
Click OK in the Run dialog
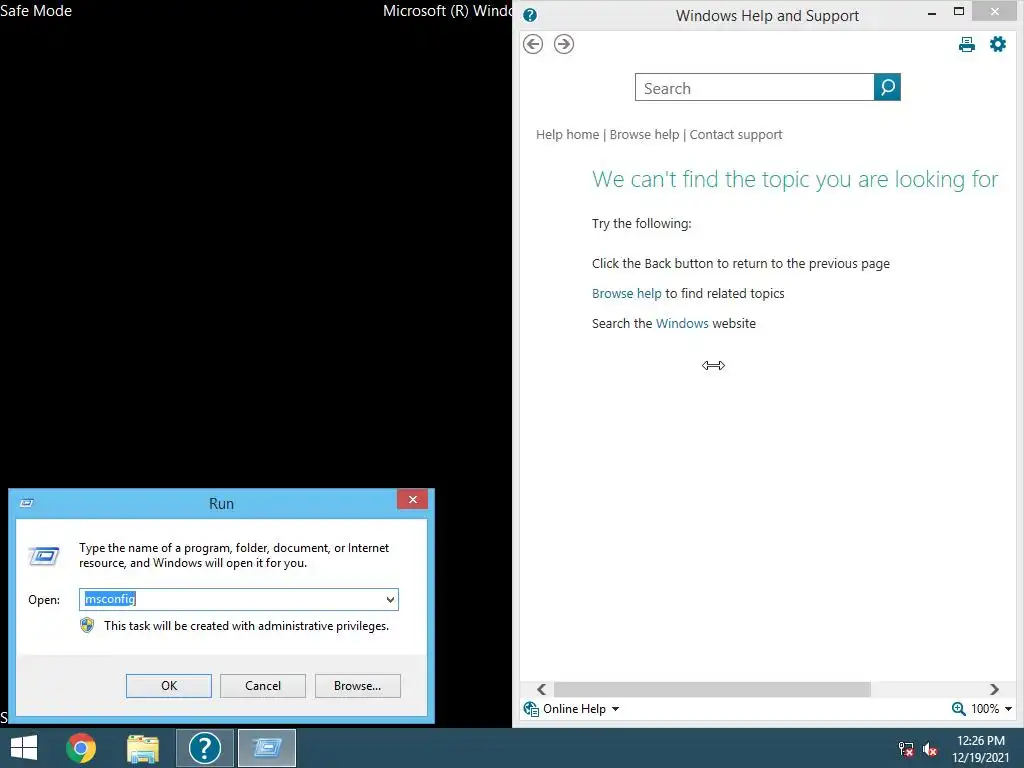click(168, 686)
